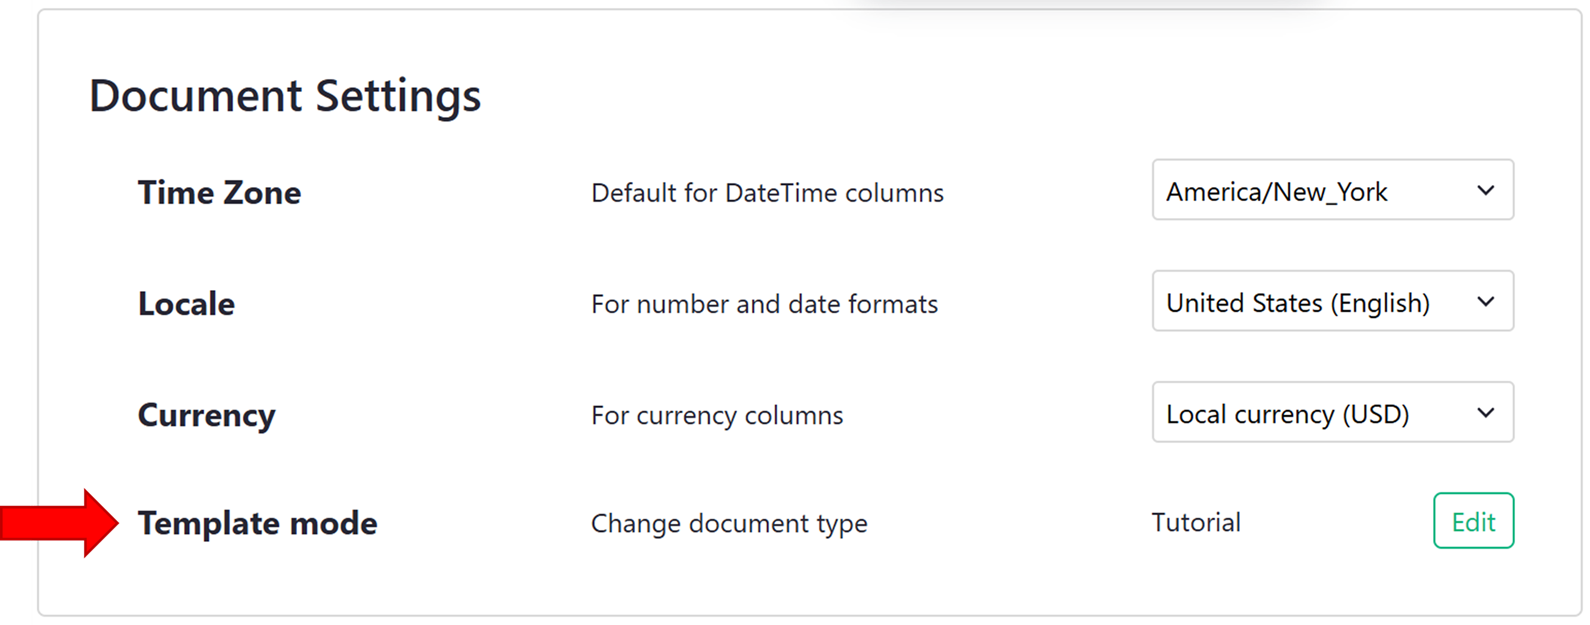Click the Document Settings heading
This screenshot has width=1590, height=625.
tap(285, 95)
